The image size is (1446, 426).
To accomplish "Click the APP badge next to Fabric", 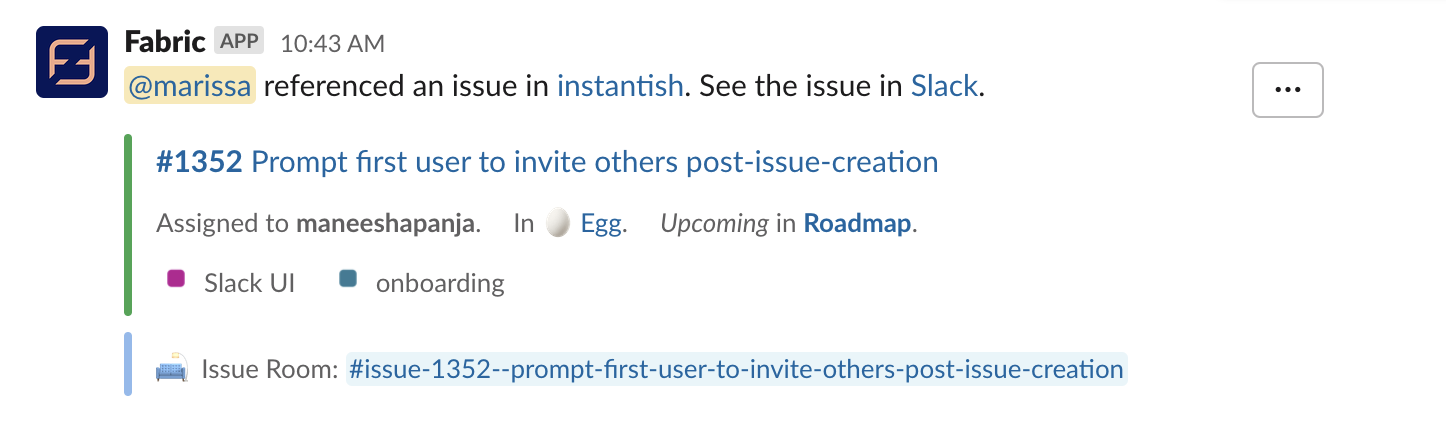I will (239, 42).
